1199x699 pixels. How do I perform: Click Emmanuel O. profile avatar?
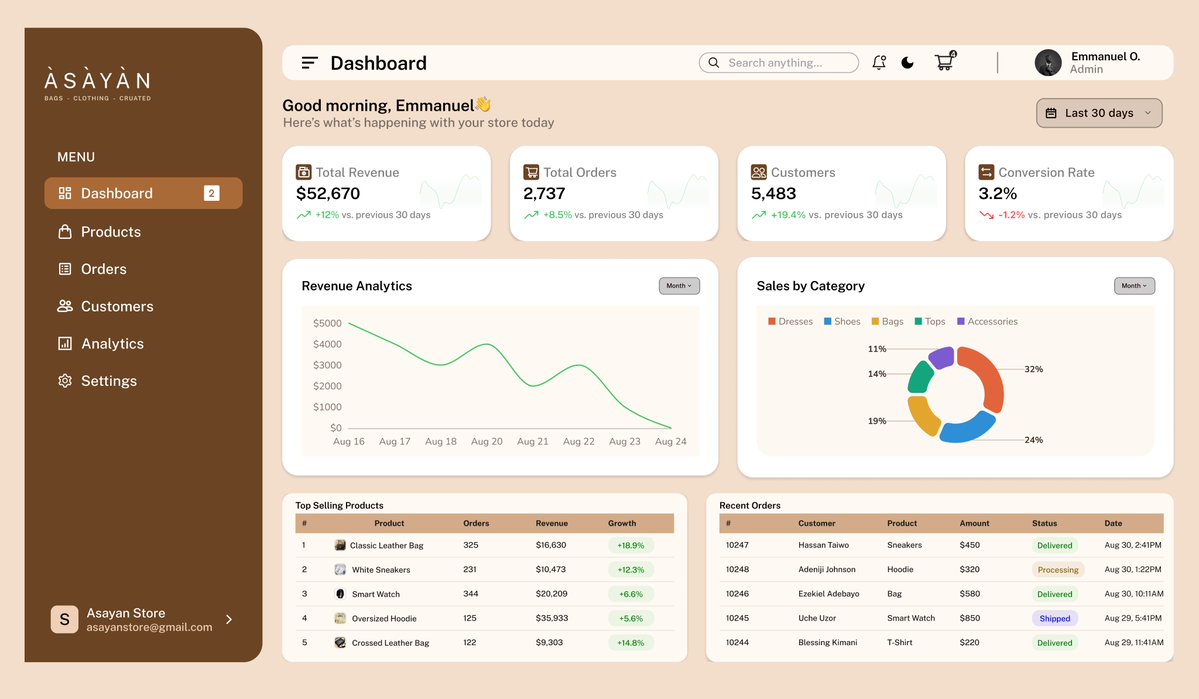(1048, 63)
